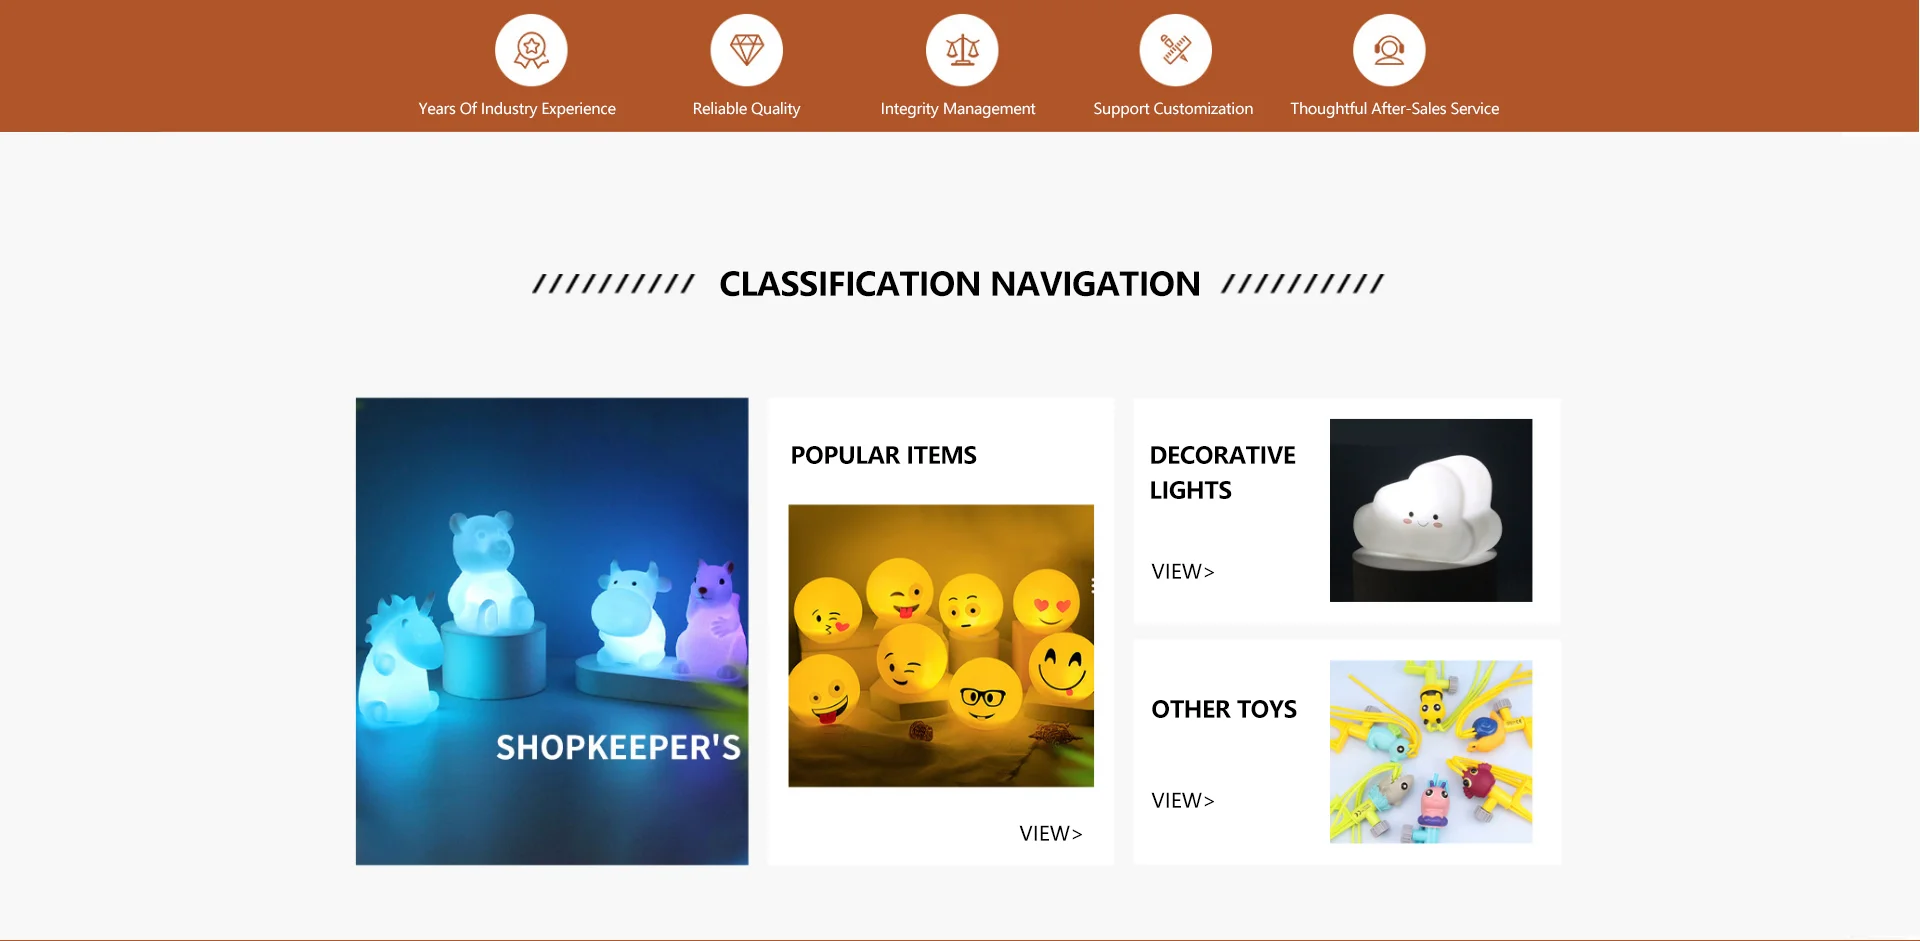1920x941 pixels.
Task: Click the pencil-ruler Support Customization icon
Action: (x=1176, y=50)
